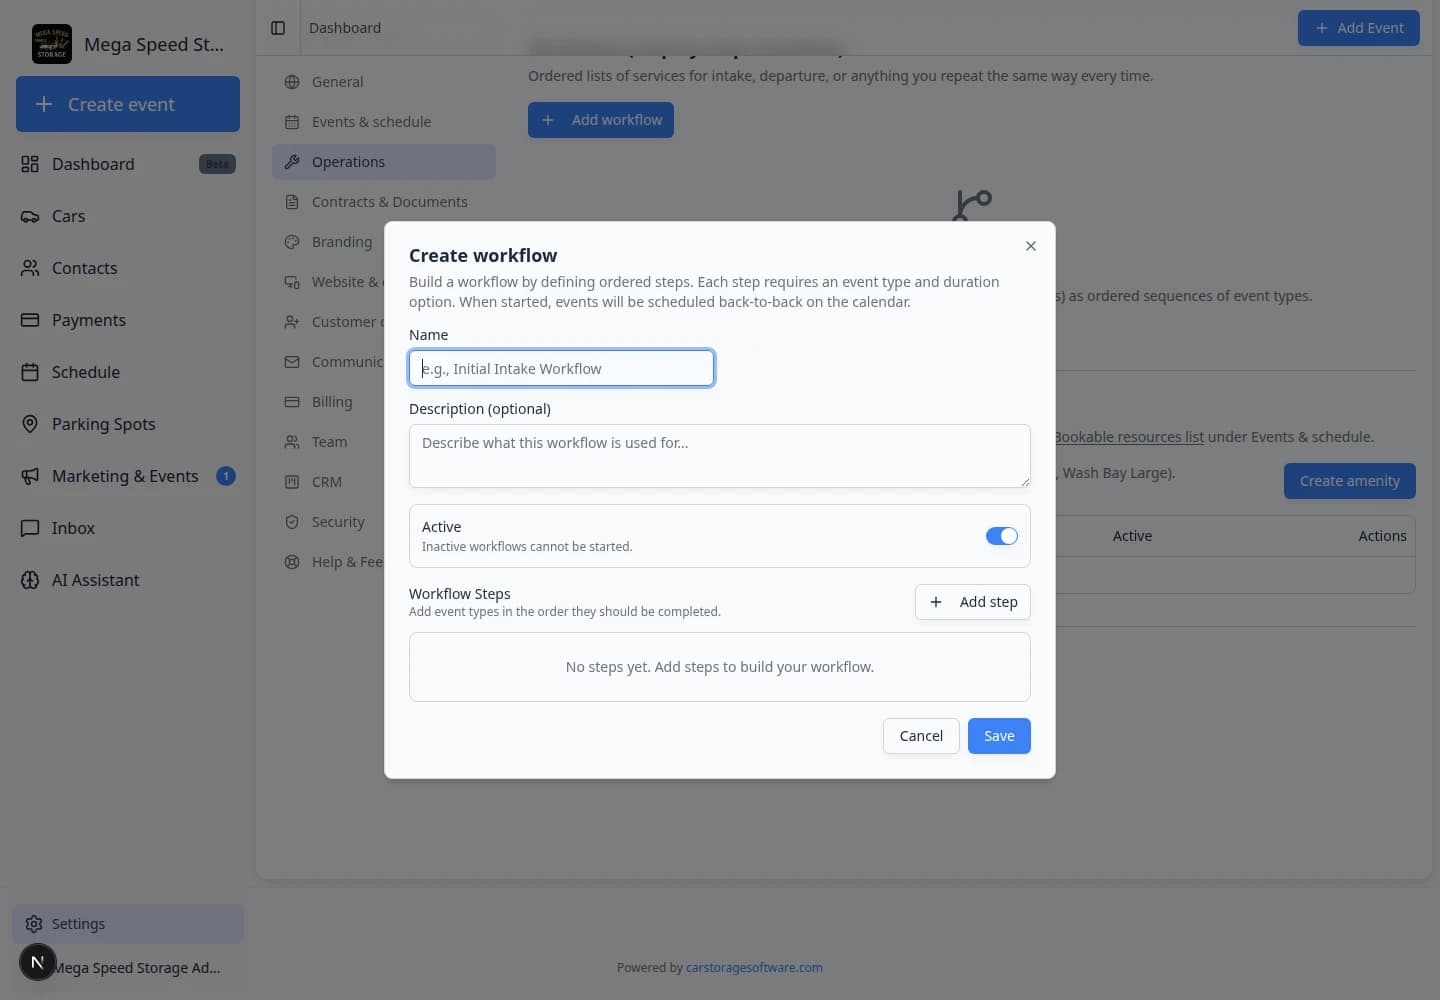Select the Operations settings tab
This screenshot has height=1000, width=1440.
384,162
